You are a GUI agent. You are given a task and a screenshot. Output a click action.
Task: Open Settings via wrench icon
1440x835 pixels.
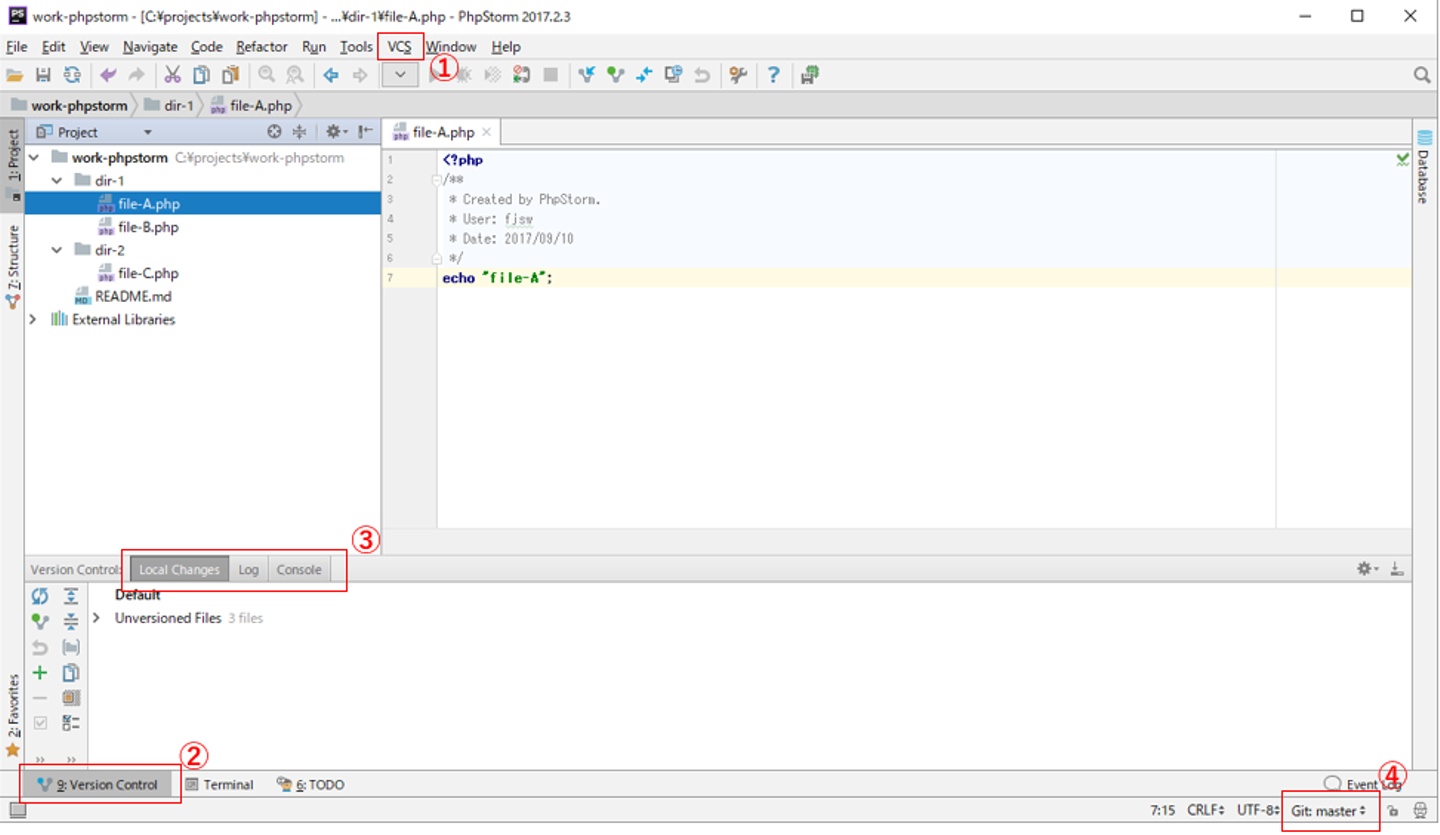[x=738, y=75]
